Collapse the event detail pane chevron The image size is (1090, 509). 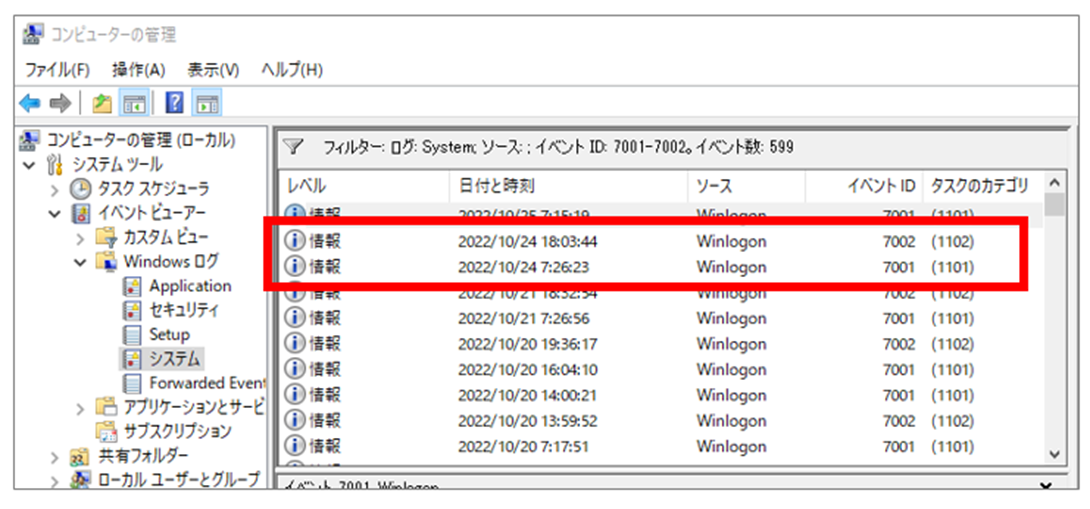pos(1046,485)
